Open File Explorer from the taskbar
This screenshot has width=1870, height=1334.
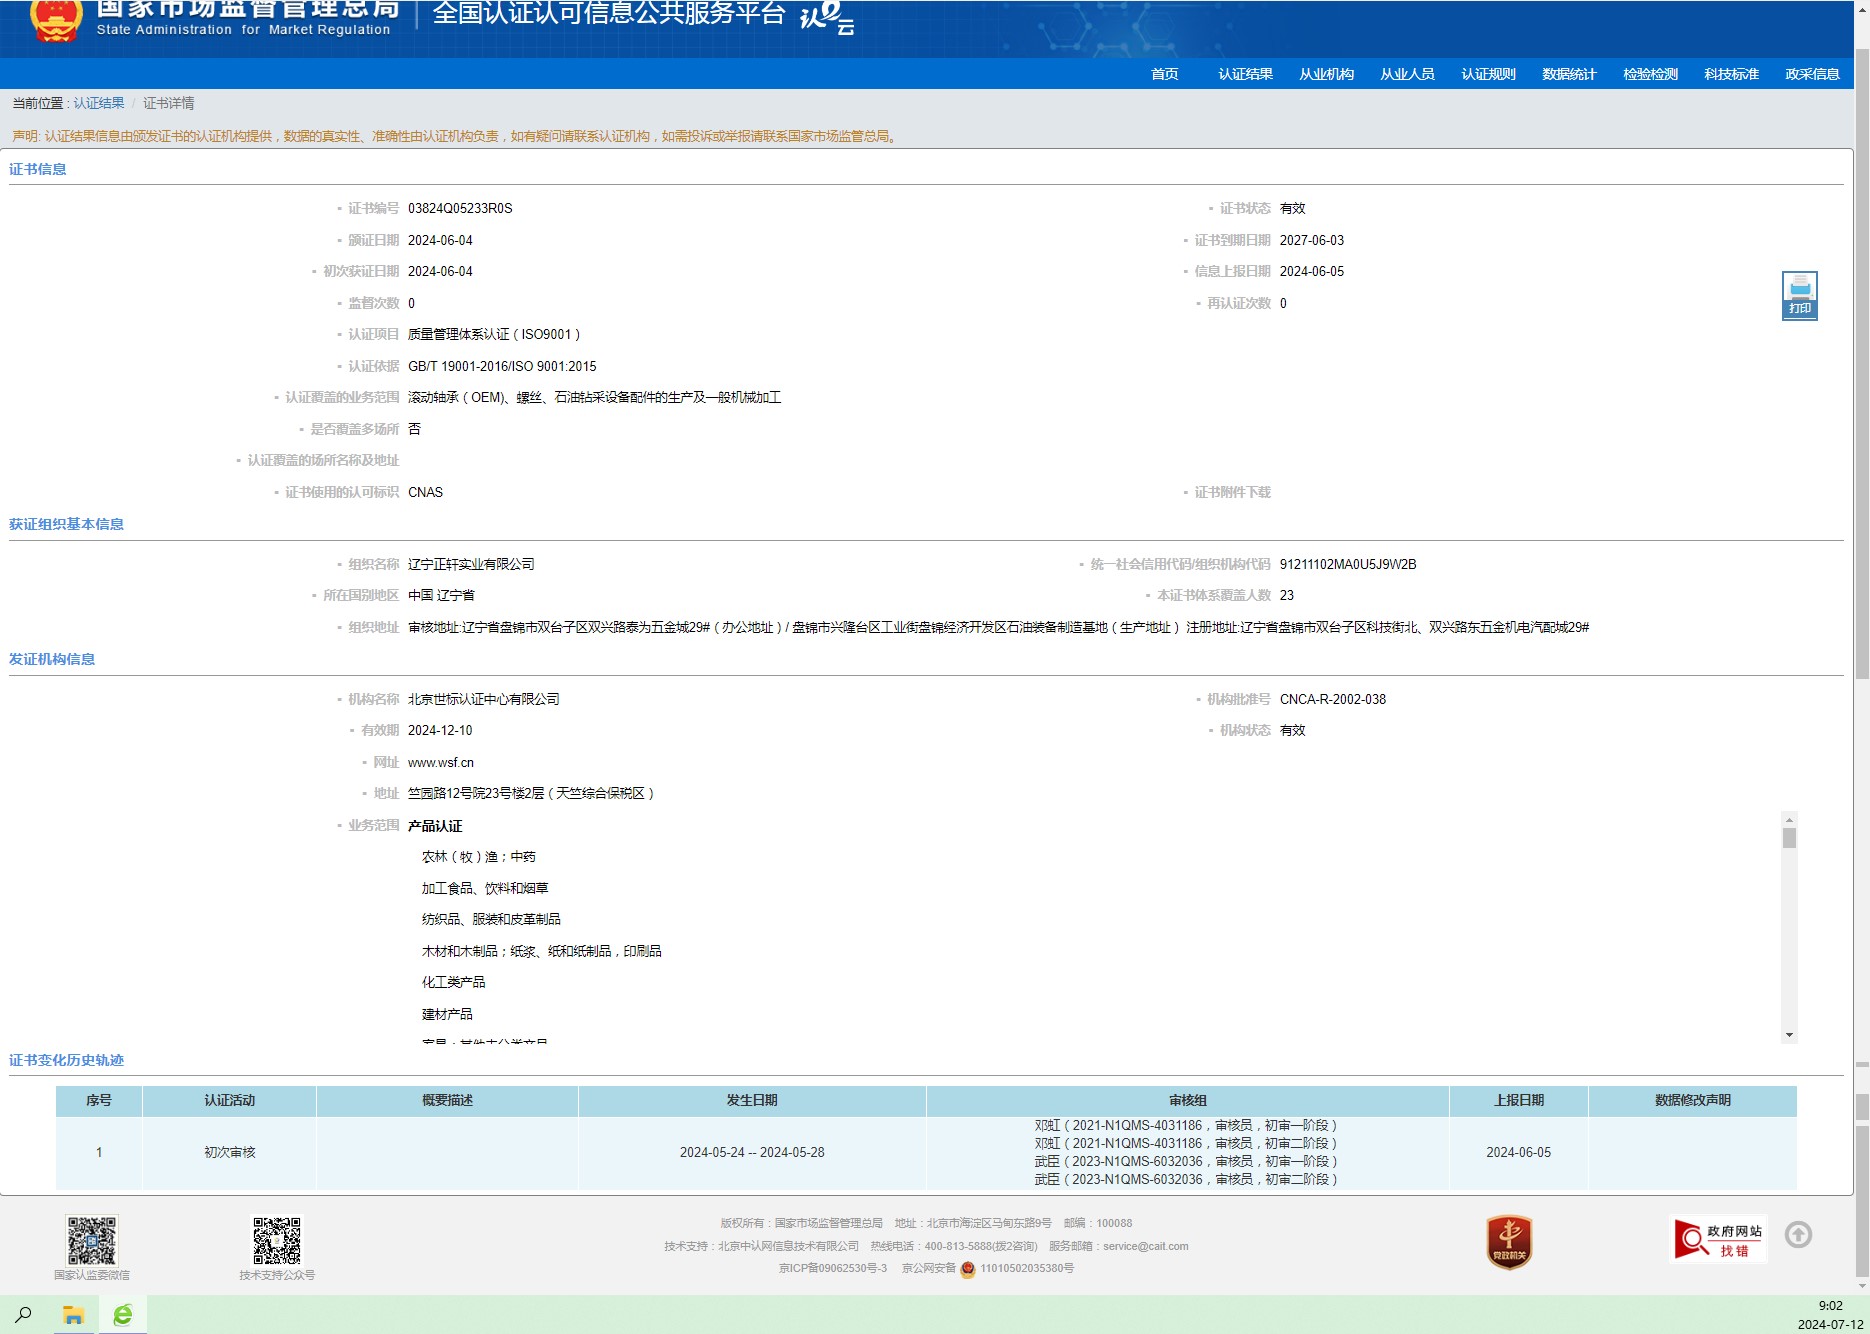pos(73,1315)
